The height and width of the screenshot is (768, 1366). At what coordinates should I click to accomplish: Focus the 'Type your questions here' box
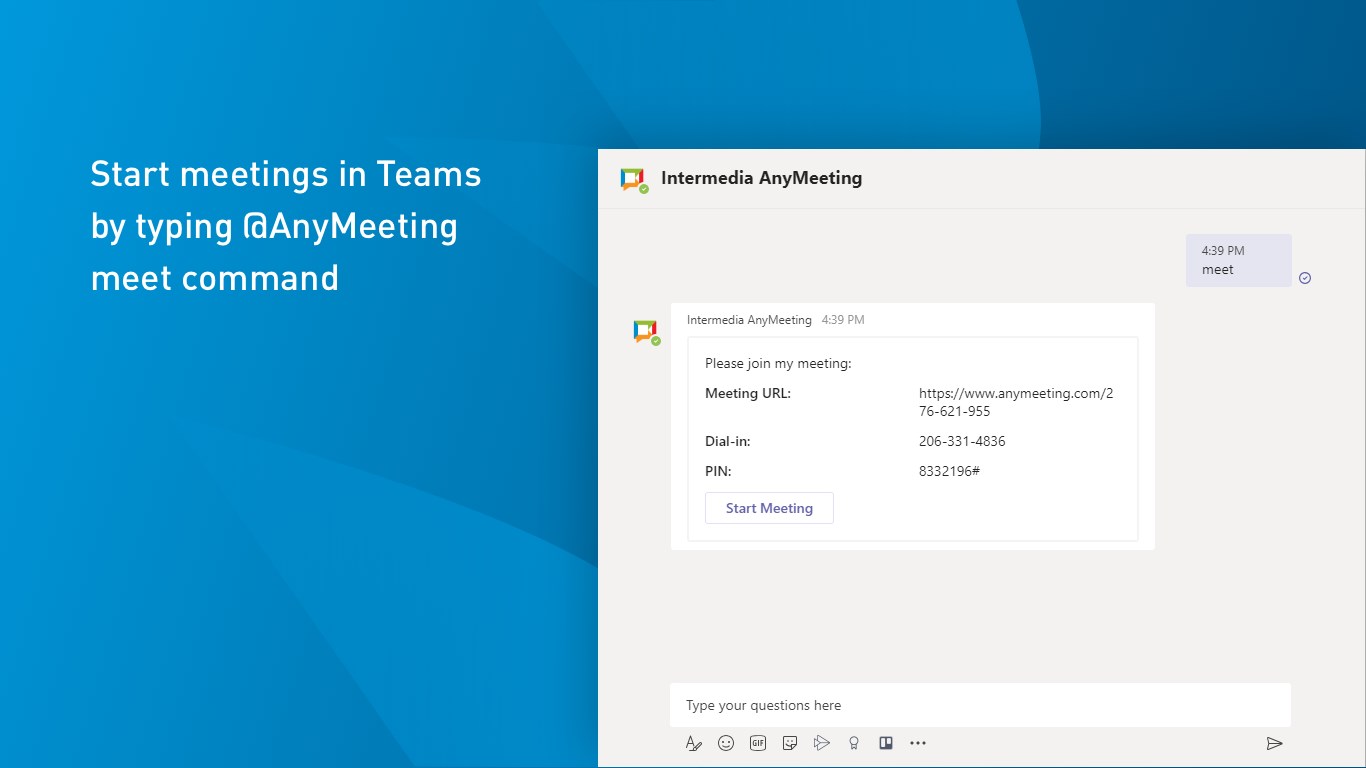pos(980,705)
